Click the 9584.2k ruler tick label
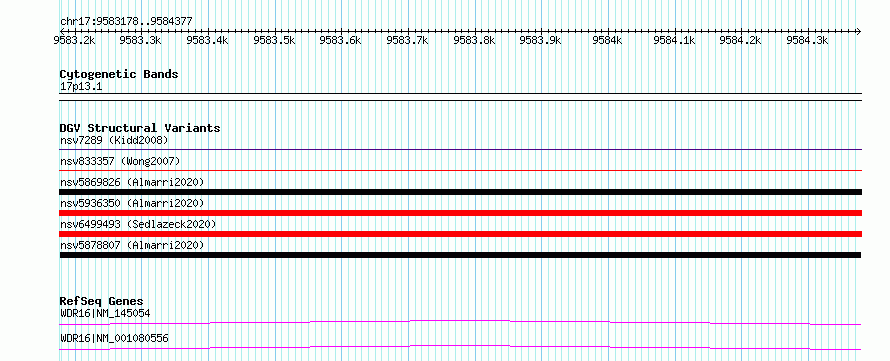 [740, 40]
